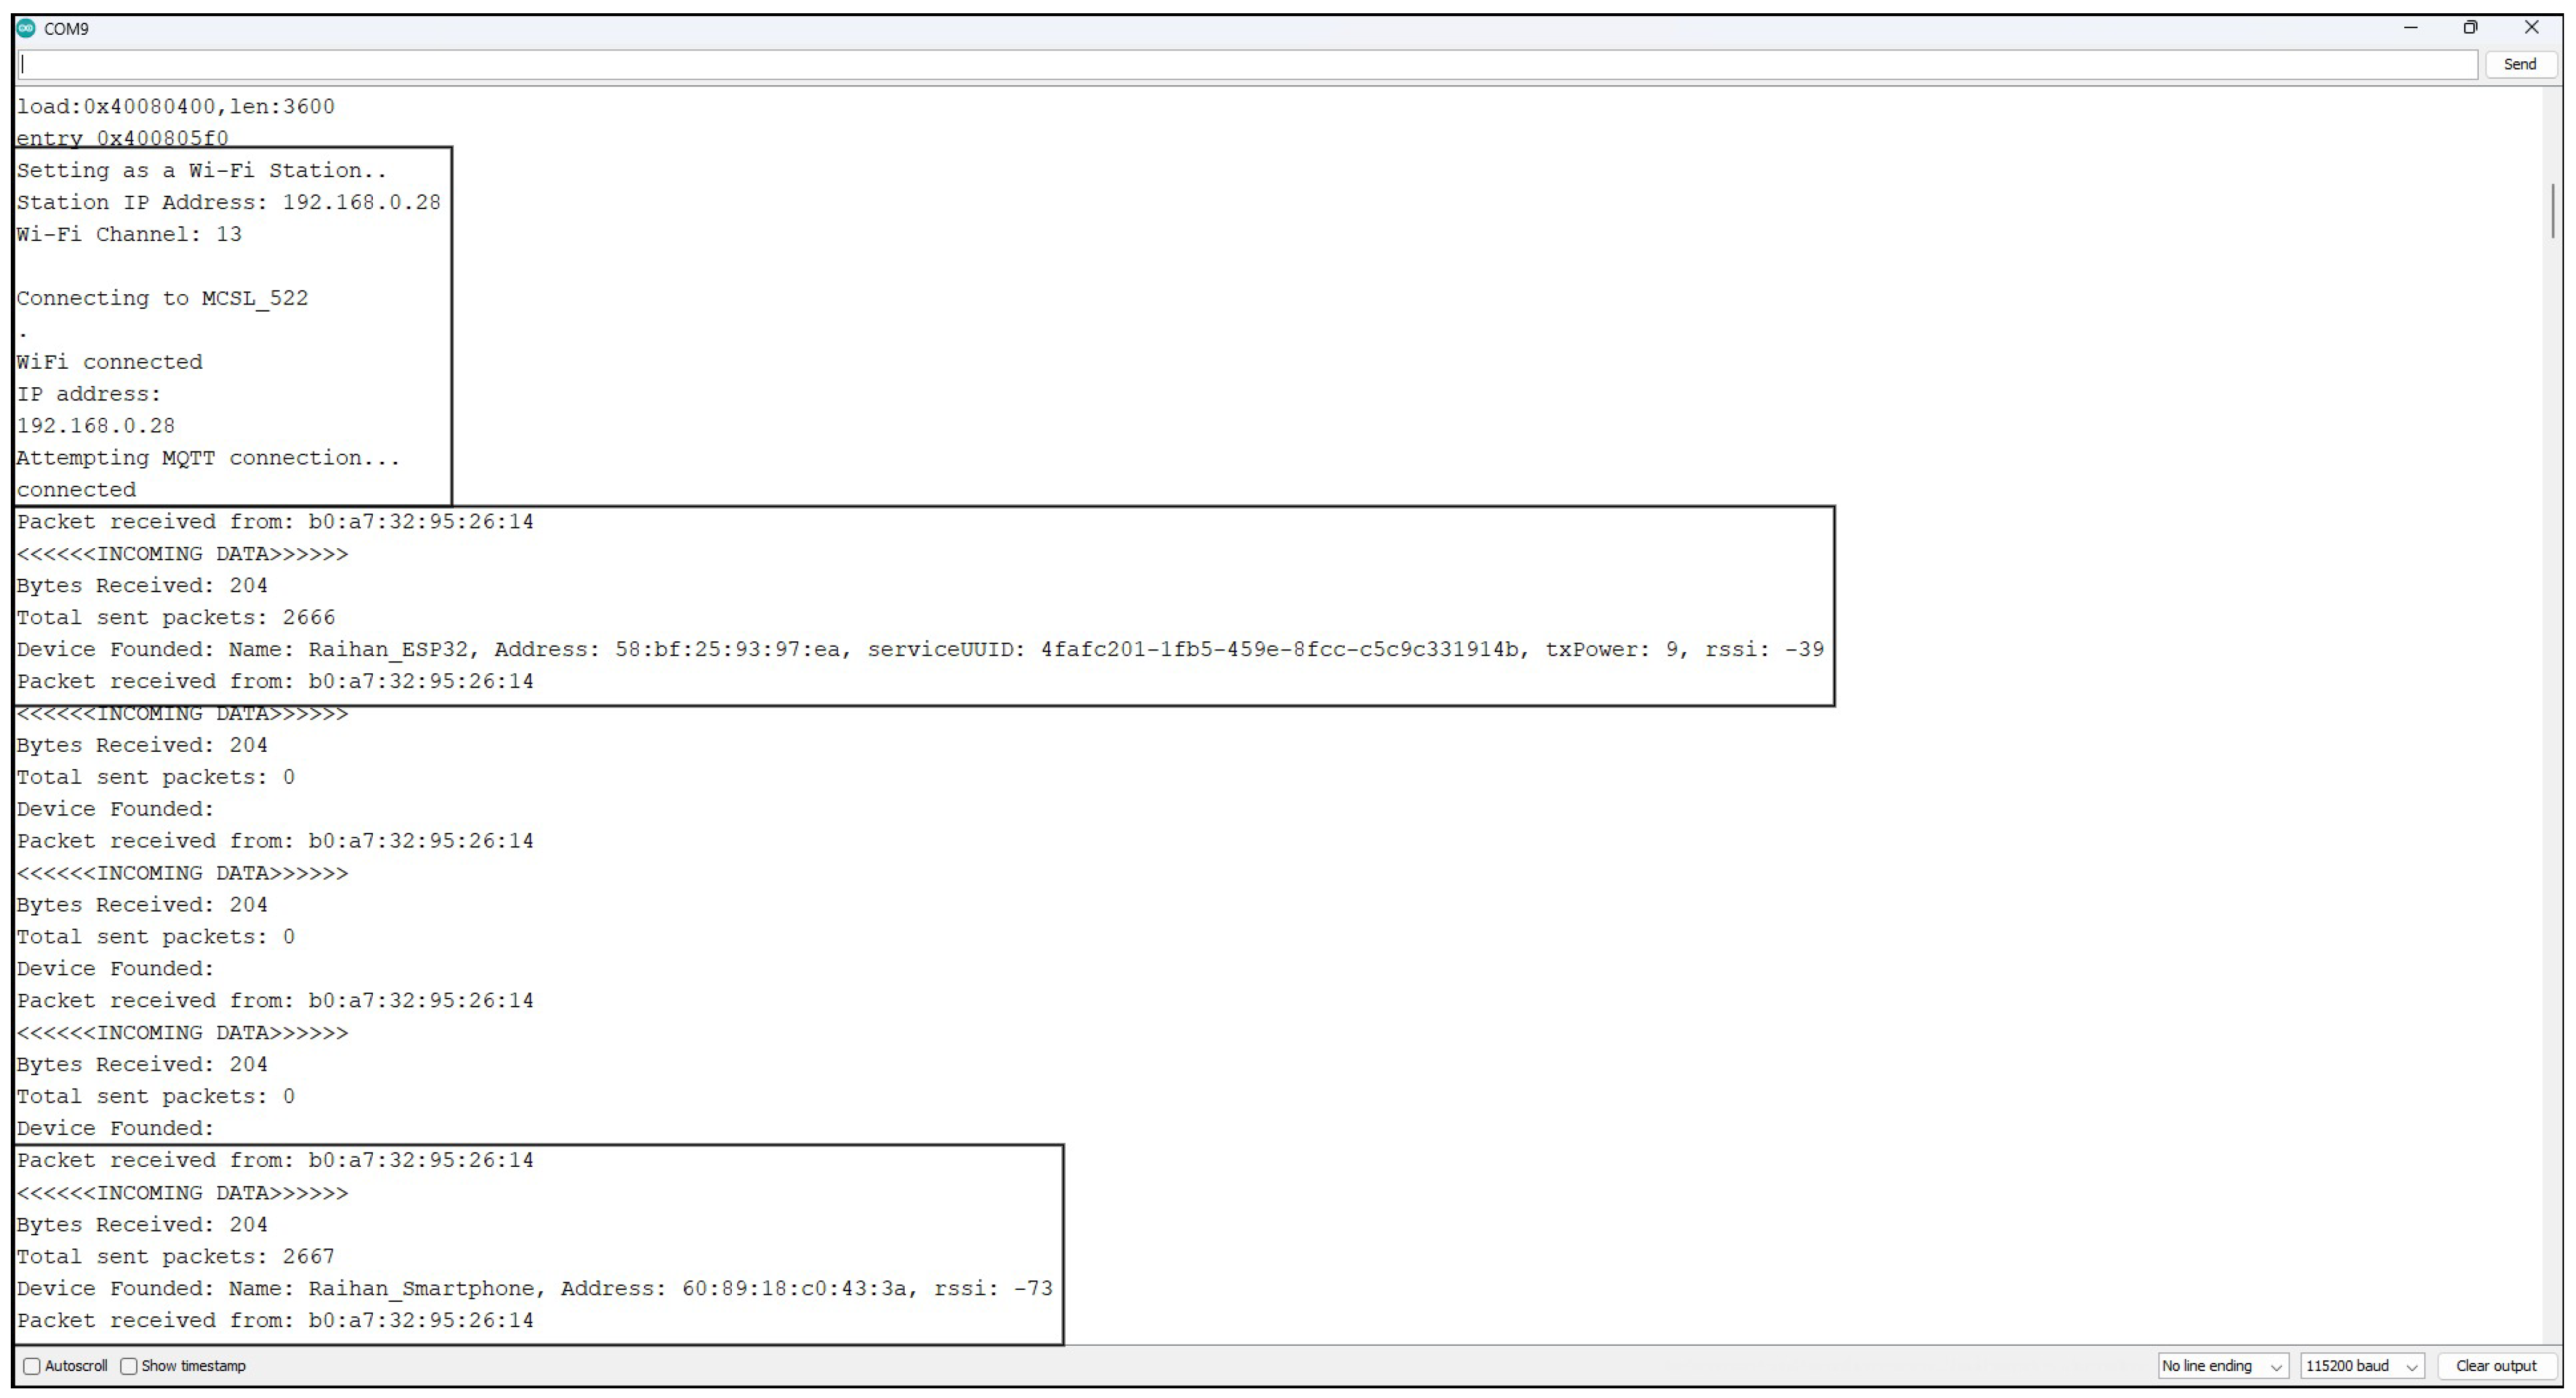Image resolution: width=2576 pixels, height=1398 pixels.
Task: Click the Total sent packets: 2666 line
Action: point(175,617)
